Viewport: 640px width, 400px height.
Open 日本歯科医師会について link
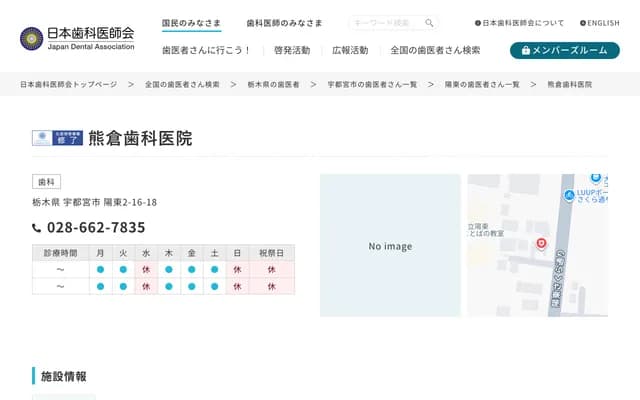pos(520,23)
